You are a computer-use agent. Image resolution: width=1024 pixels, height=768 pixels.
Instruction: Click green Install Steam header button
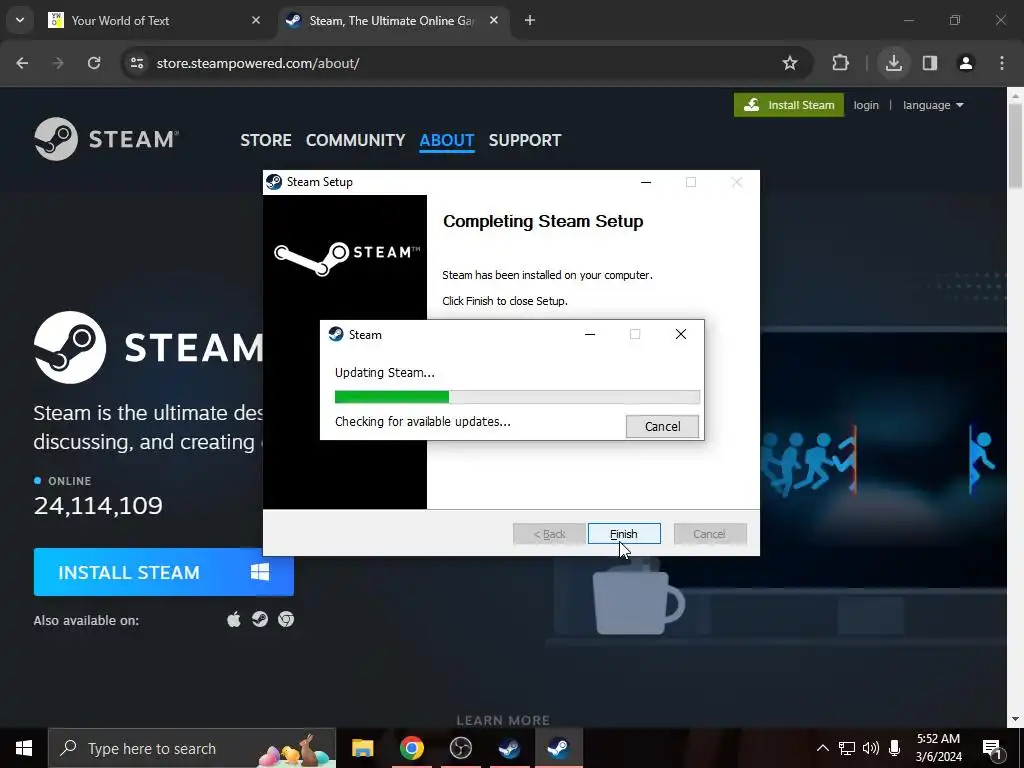[789, 105]
